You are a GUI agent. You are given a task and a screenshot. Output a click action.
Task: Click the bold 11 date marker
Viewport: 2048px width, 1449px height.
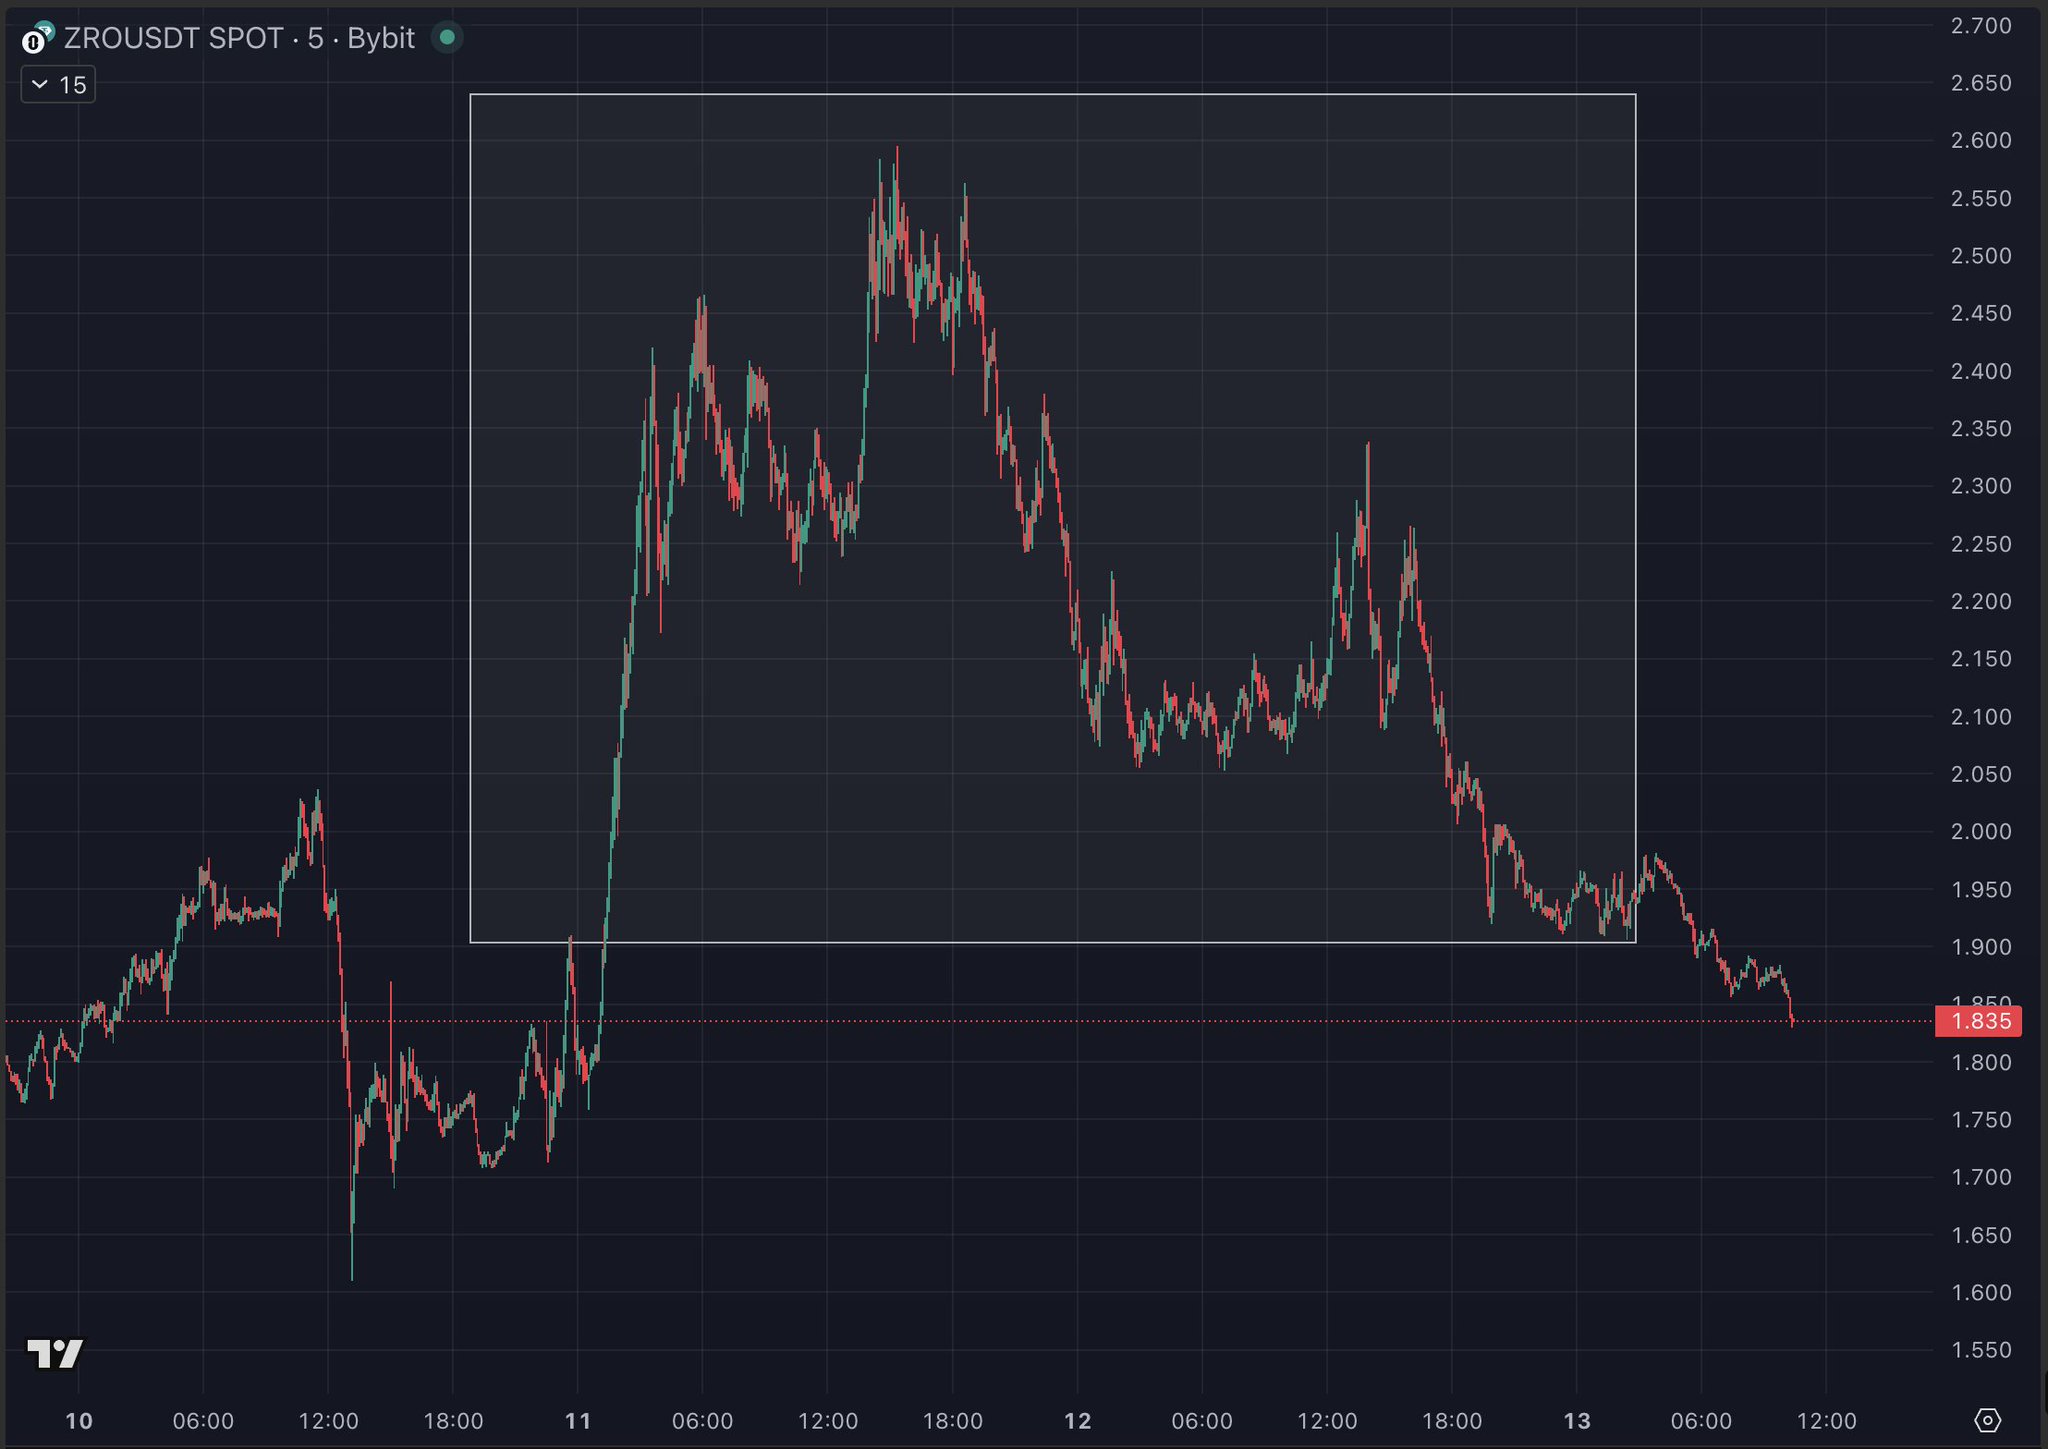pos(578,1421)
